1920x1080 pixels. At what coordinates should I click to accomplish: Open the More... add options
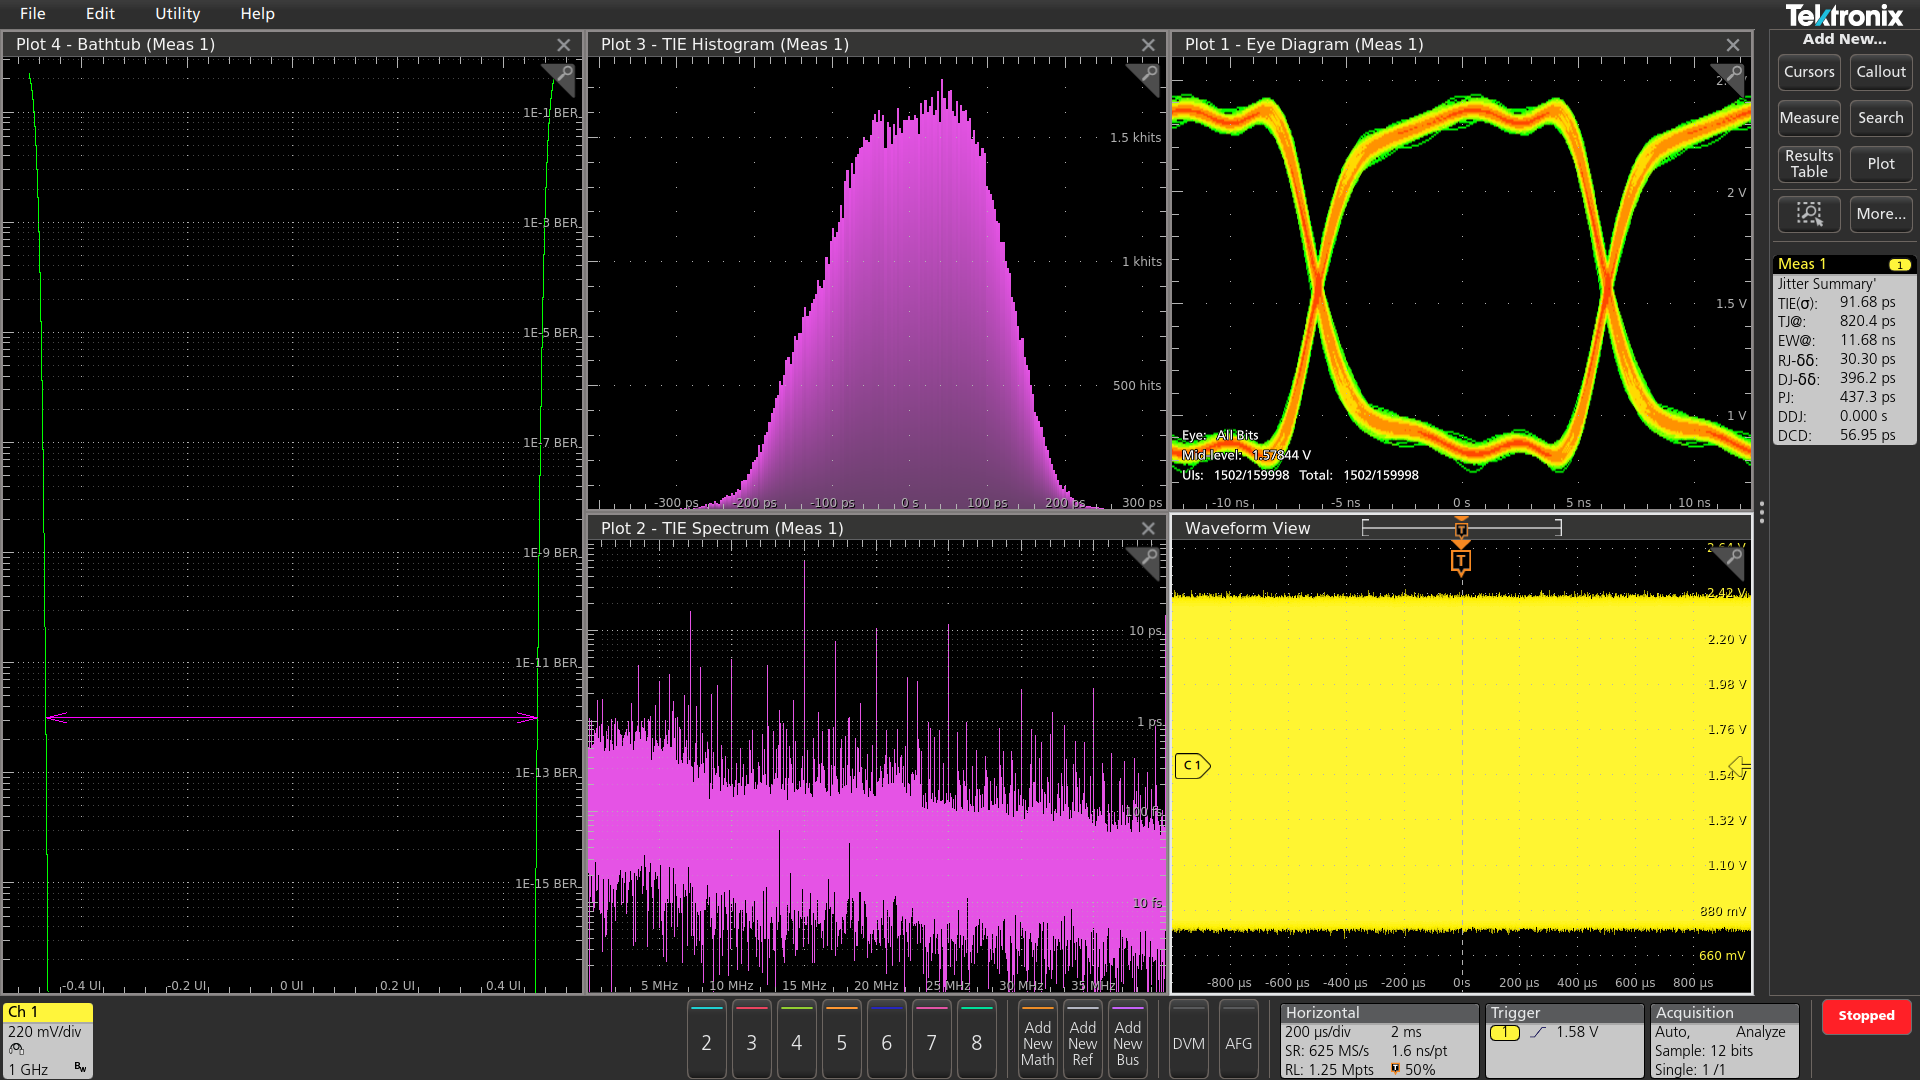1880,214
